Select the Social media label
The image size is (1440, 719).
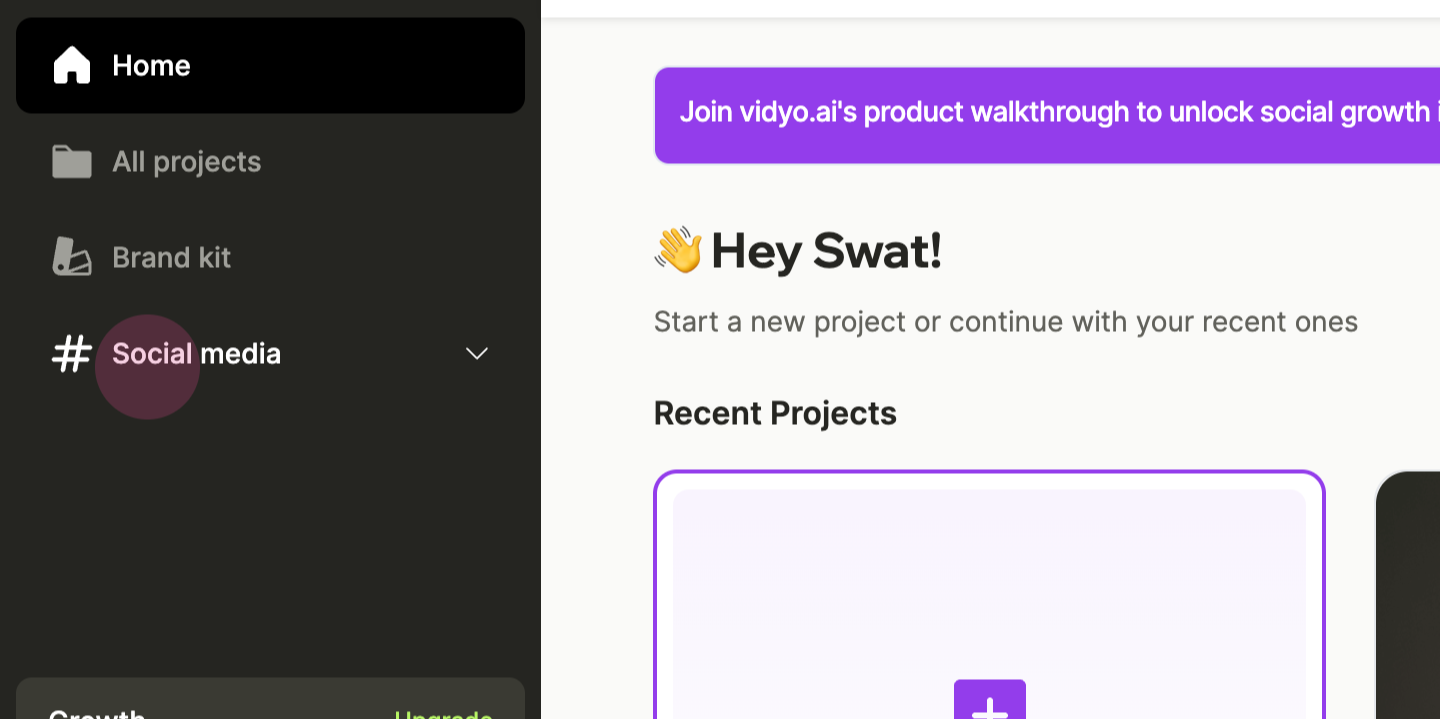(x=196, y=353)
